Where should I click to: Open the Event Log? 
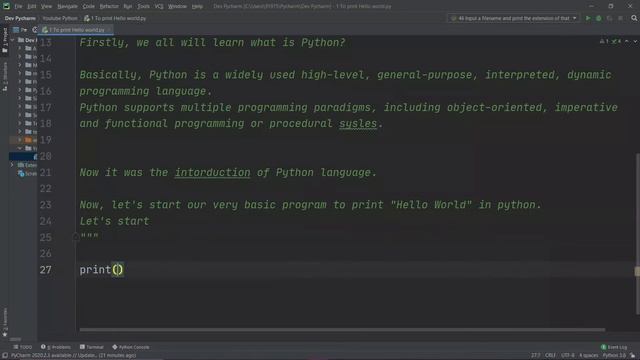614,347
